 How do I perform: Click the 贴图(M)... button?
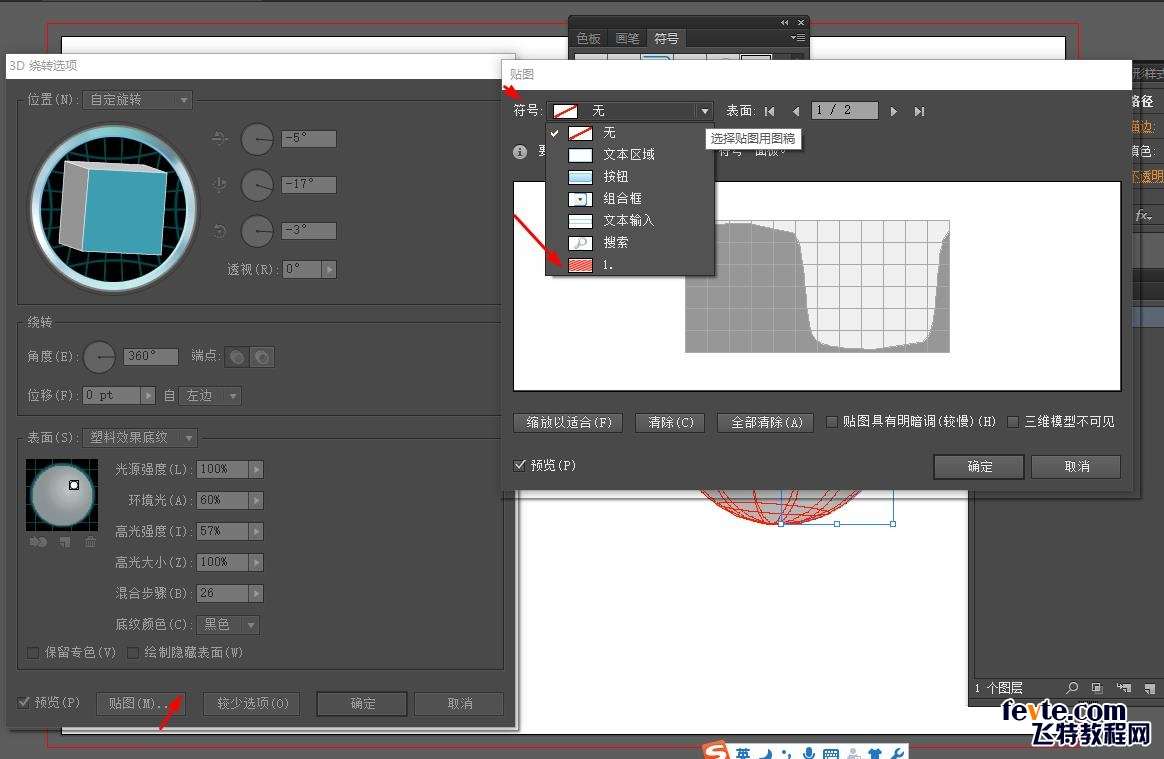click(140, 703)
